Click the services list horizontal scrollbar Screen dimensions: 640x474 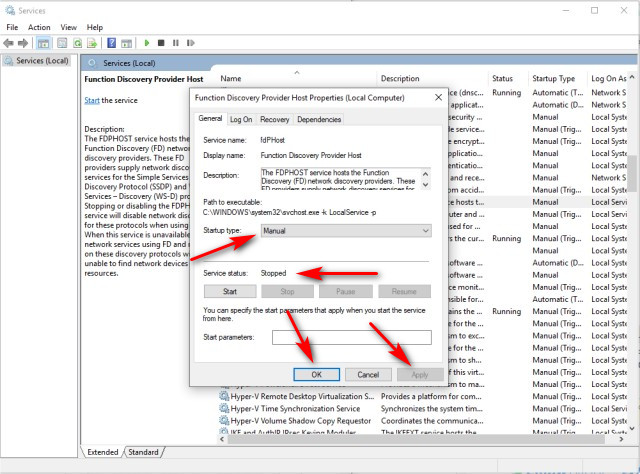pos(416,439)
